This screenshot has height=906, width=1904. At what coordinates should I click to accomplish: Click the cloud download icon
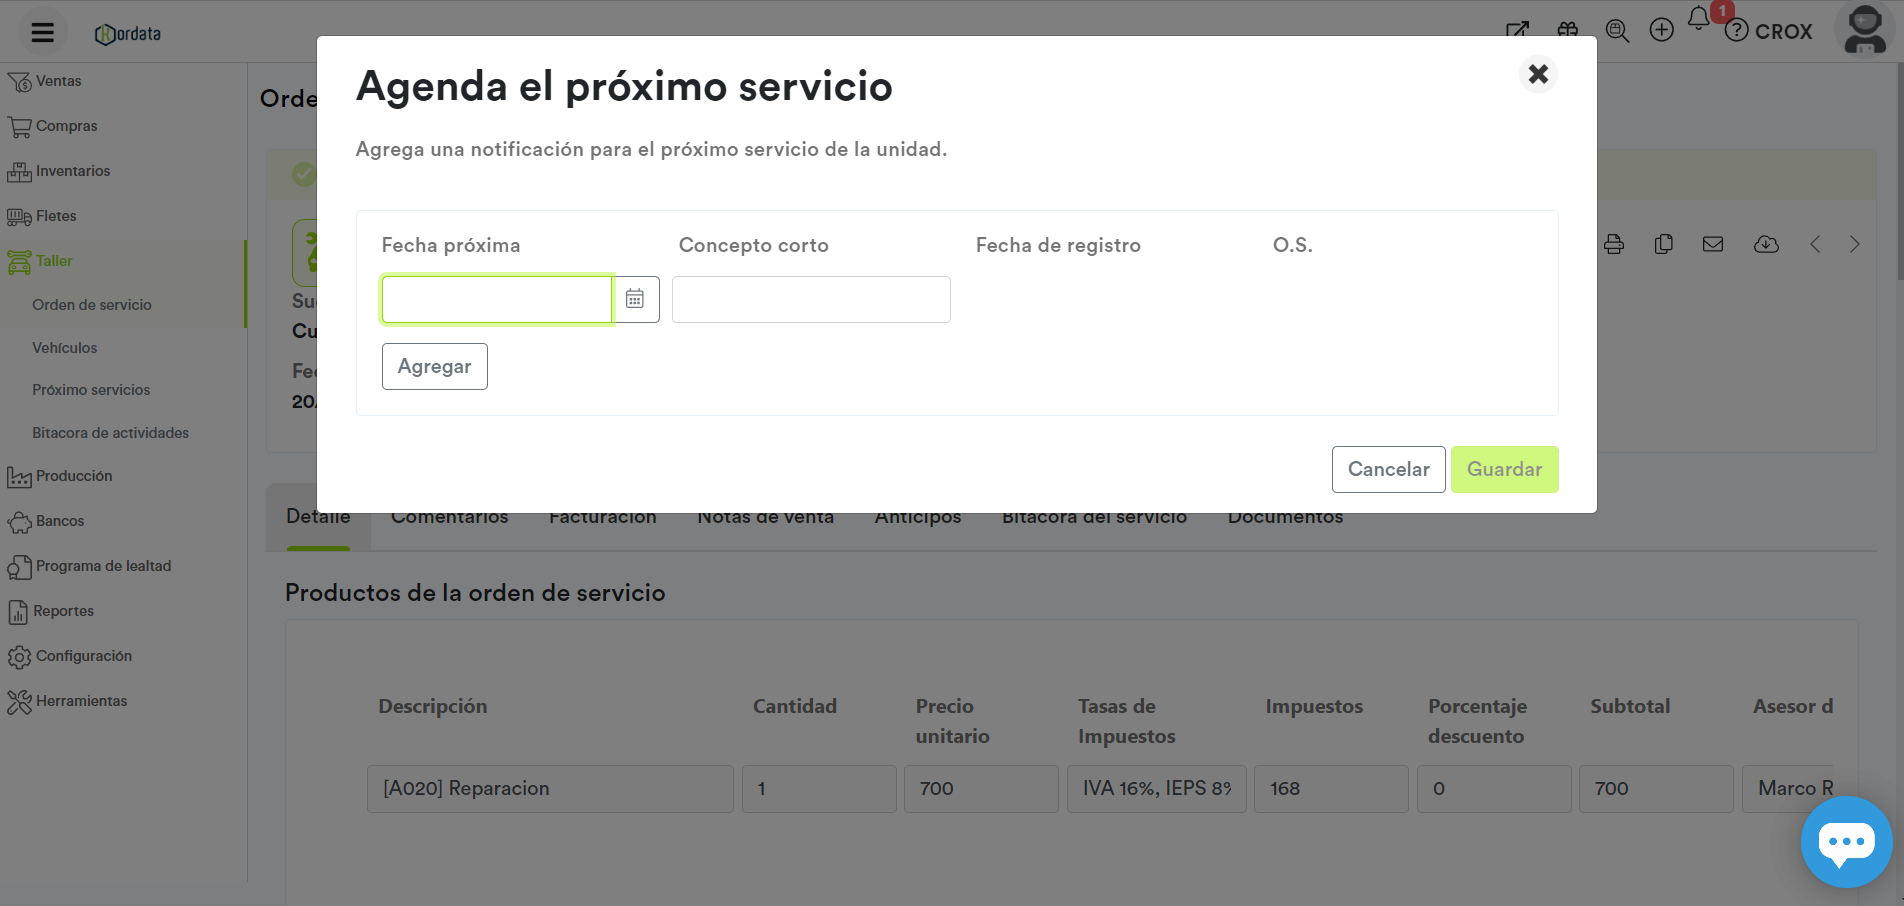(1766, 245)
